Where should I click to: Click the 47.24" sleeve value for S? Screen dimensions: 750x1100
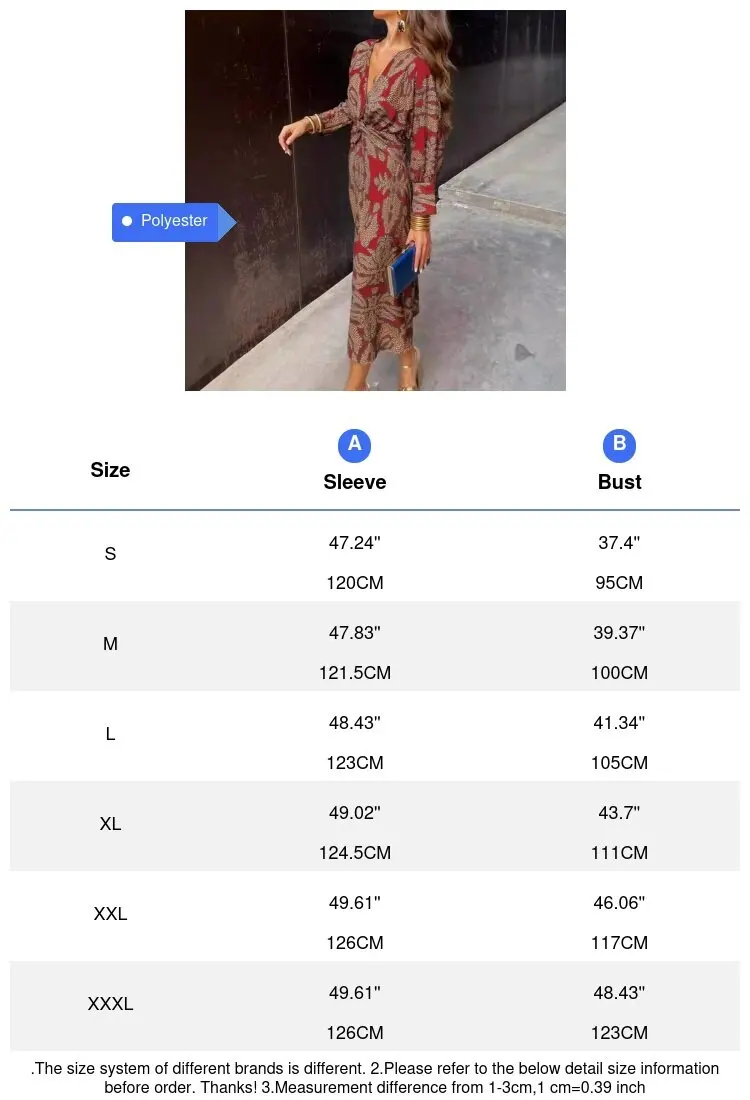click(x=354, y=542)
